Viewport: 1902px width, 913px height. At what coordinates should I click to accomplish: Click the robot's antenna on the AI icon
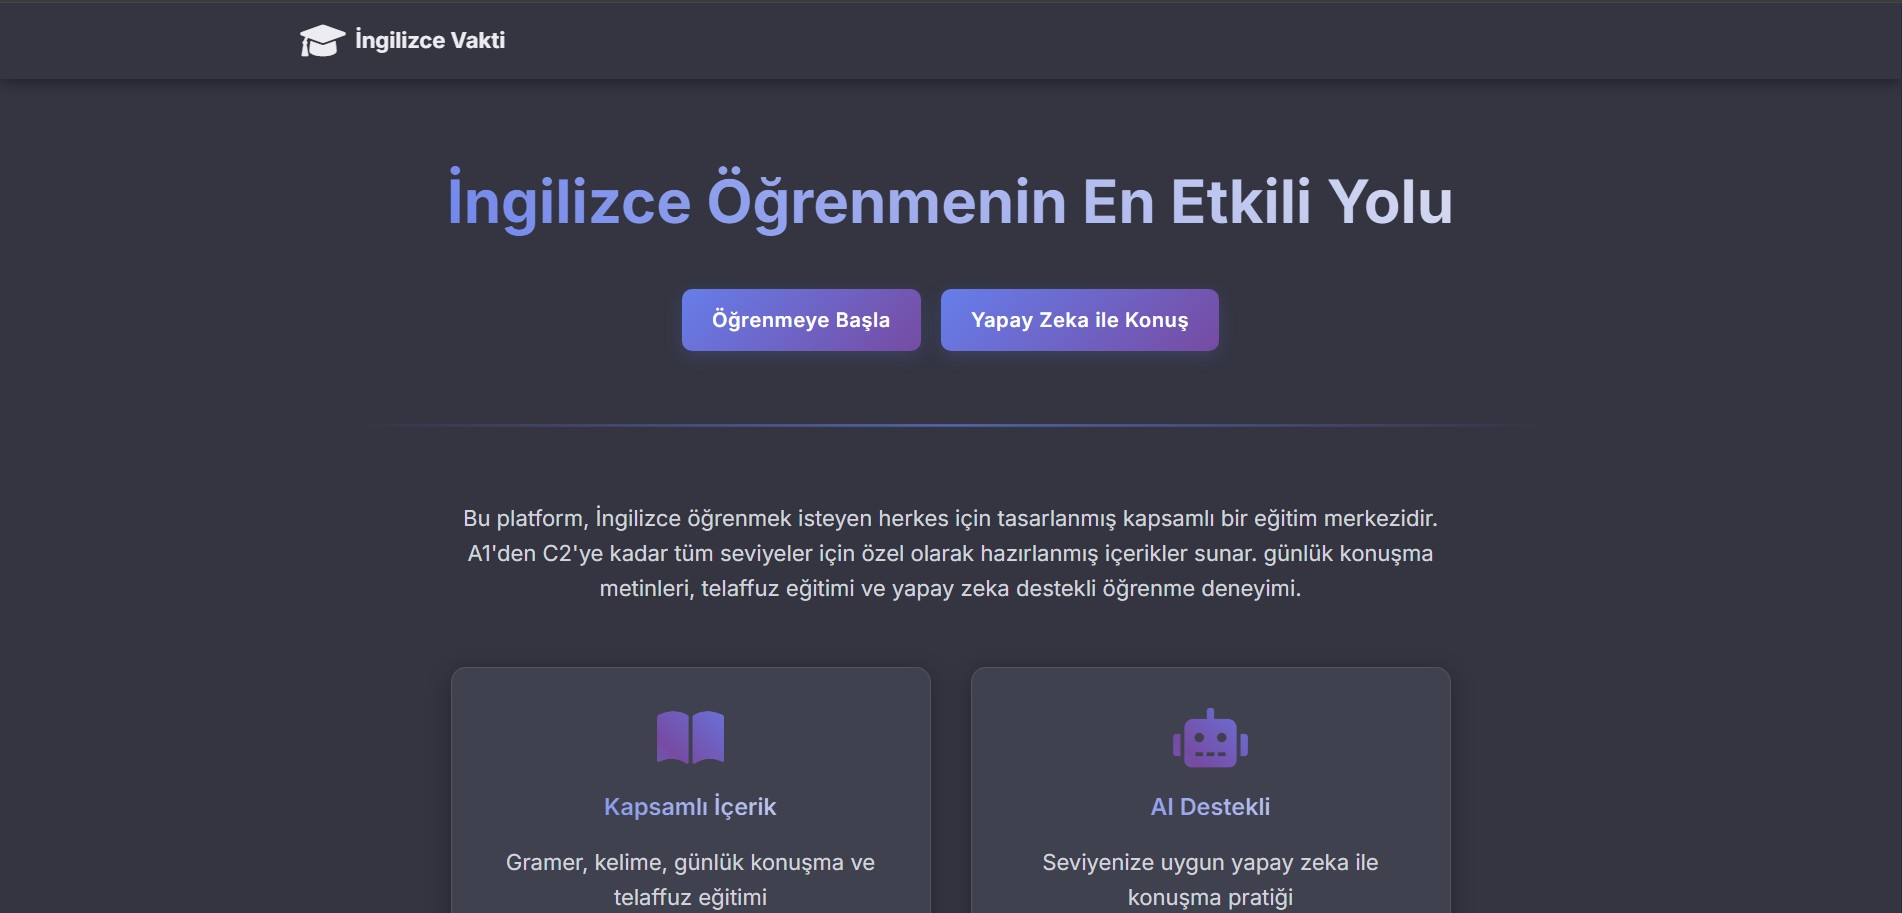[x=1210, y=712]
